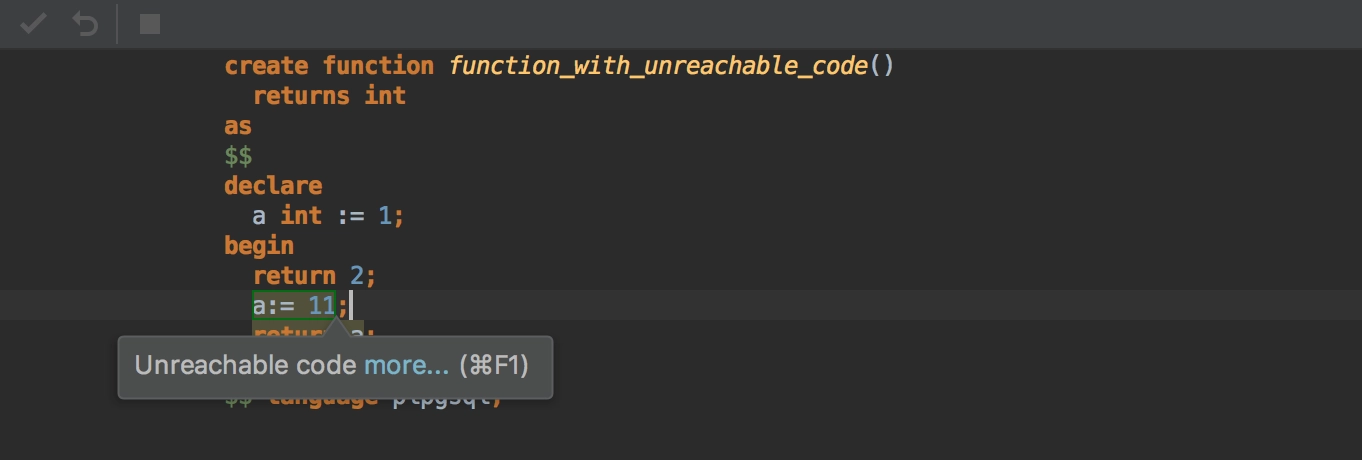Click the "Unreachable code" tooltip text
The width and height of the screenshot is (1362, 460).
tap(245, 366)
